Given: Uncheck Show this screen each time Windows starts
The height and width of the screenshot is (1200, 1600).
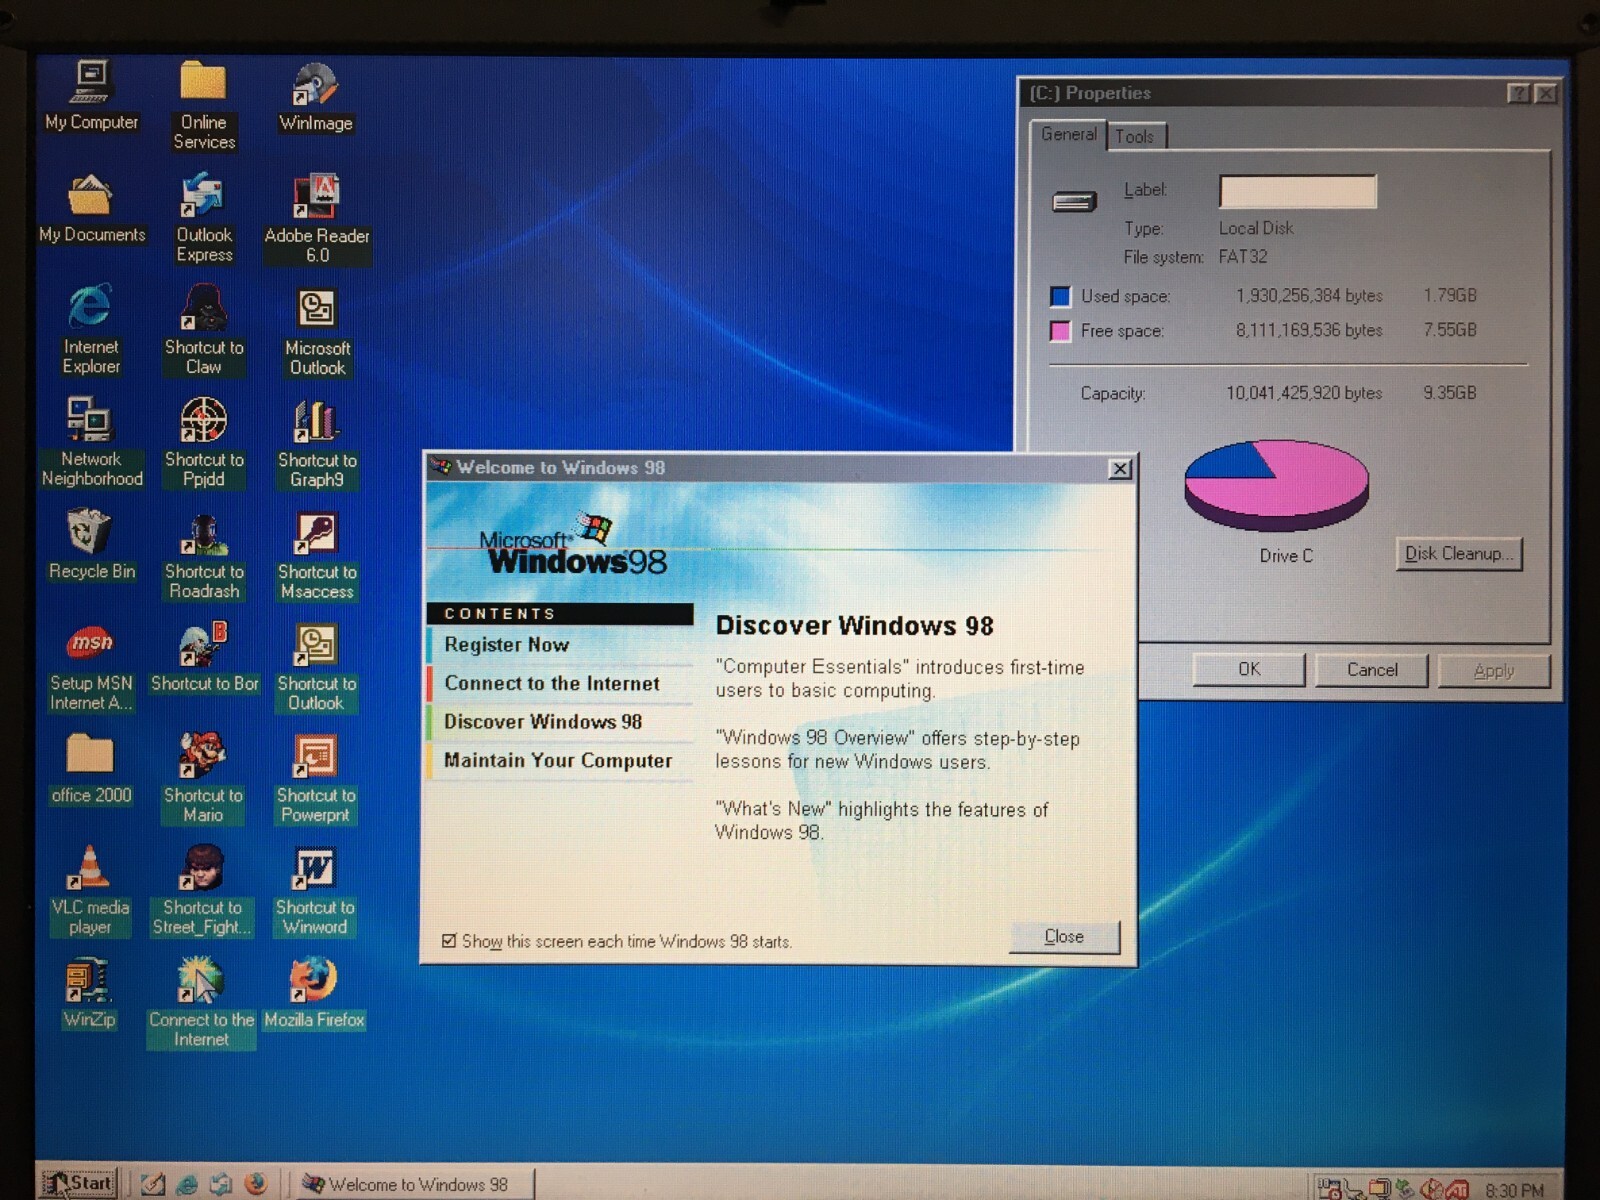Looking at the screenshot, I should point(449,941).
